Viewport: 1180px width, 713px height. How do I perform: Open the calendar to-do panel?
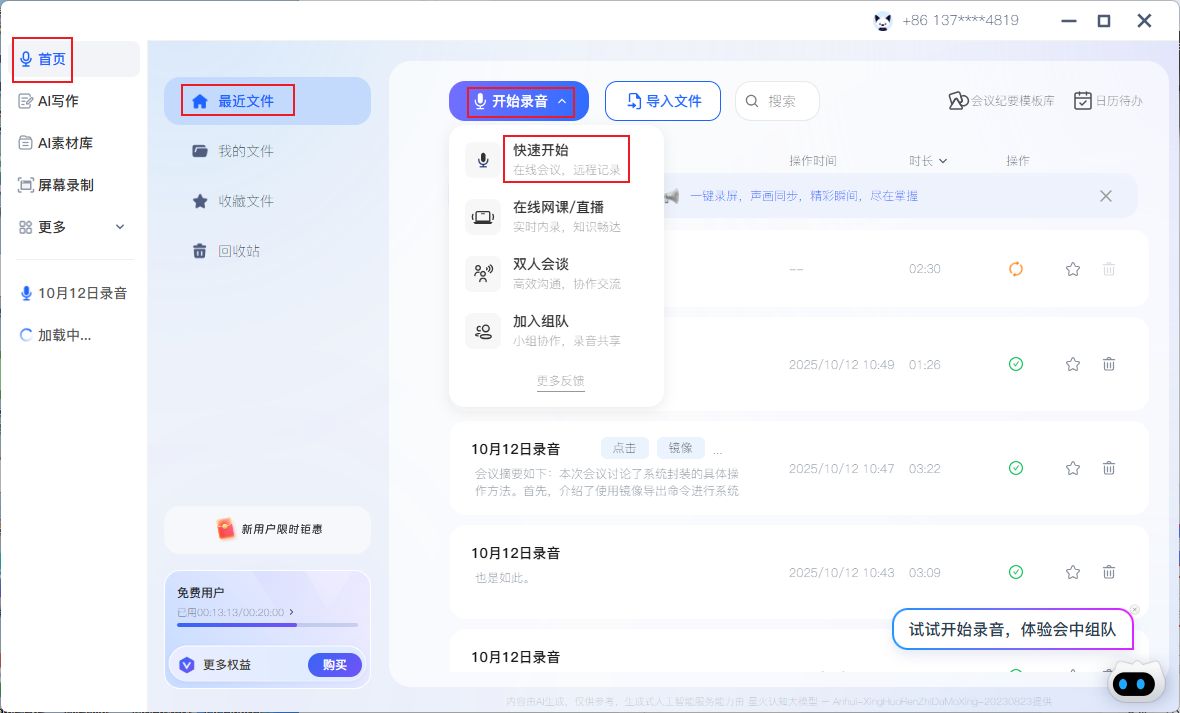(1108, 101)
